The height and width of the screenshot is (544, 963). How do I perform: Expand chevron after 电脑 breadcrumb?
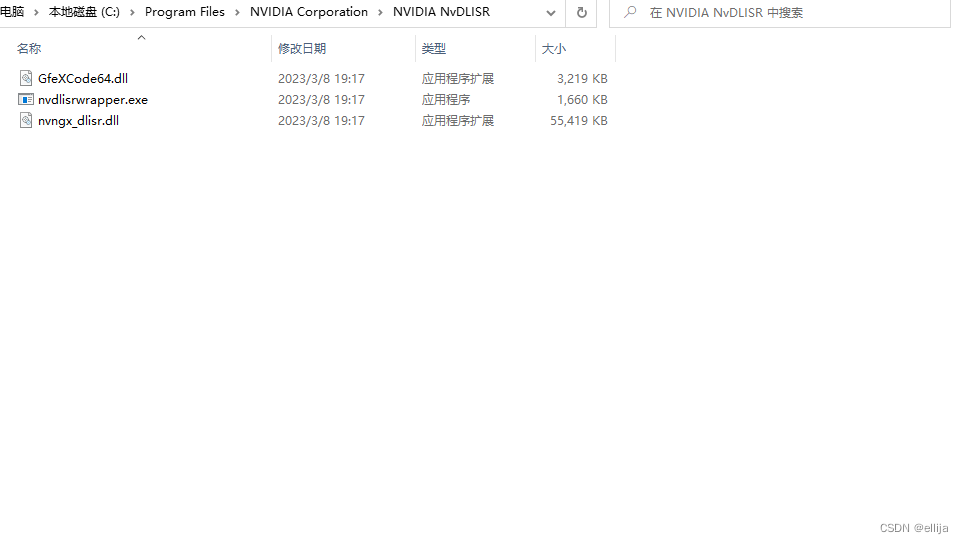click(x=36, y=12)
